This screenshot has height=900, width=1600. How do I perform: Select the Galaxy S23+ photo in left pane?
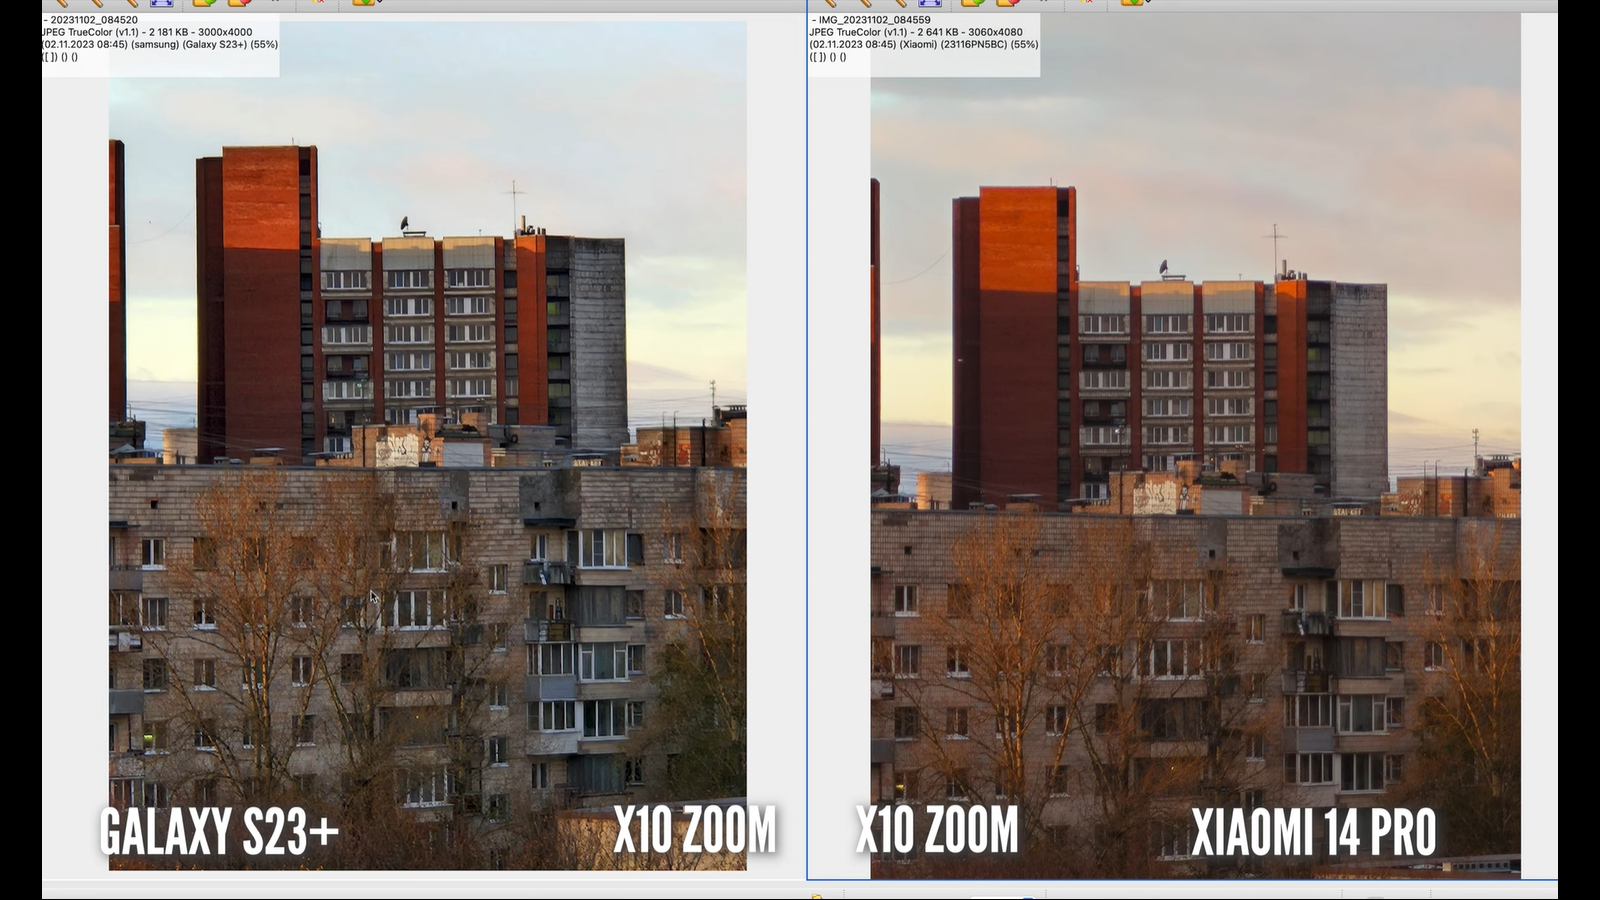click(427, 445)
